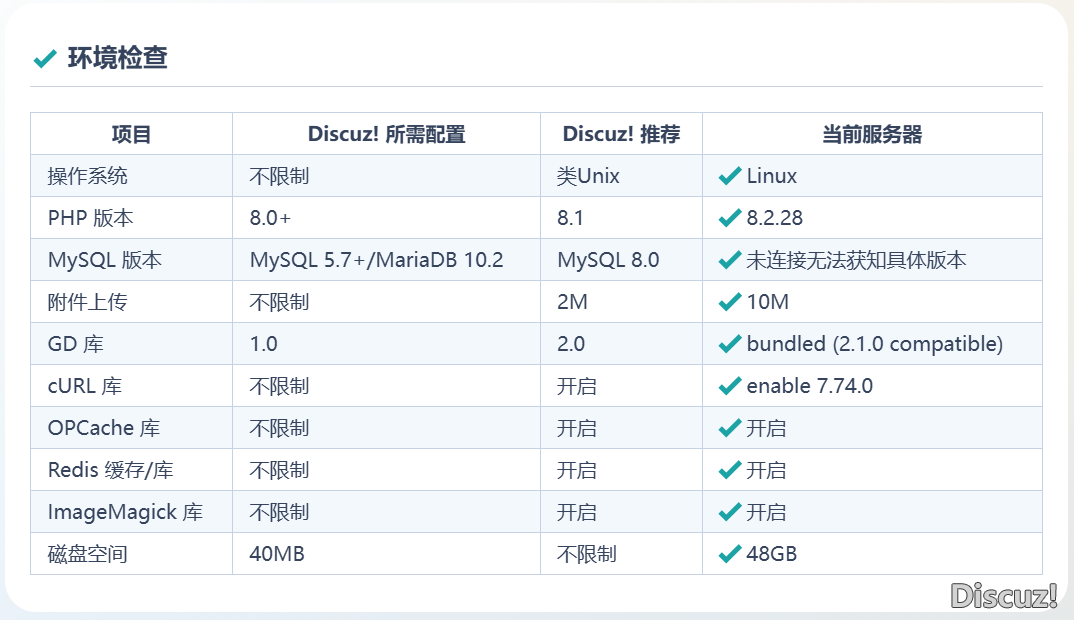This screenshot has height=620, width=1074.
Task: Click the checkmark next to bundled (2.1.0 compatible)
Action: tap(730, 345)
